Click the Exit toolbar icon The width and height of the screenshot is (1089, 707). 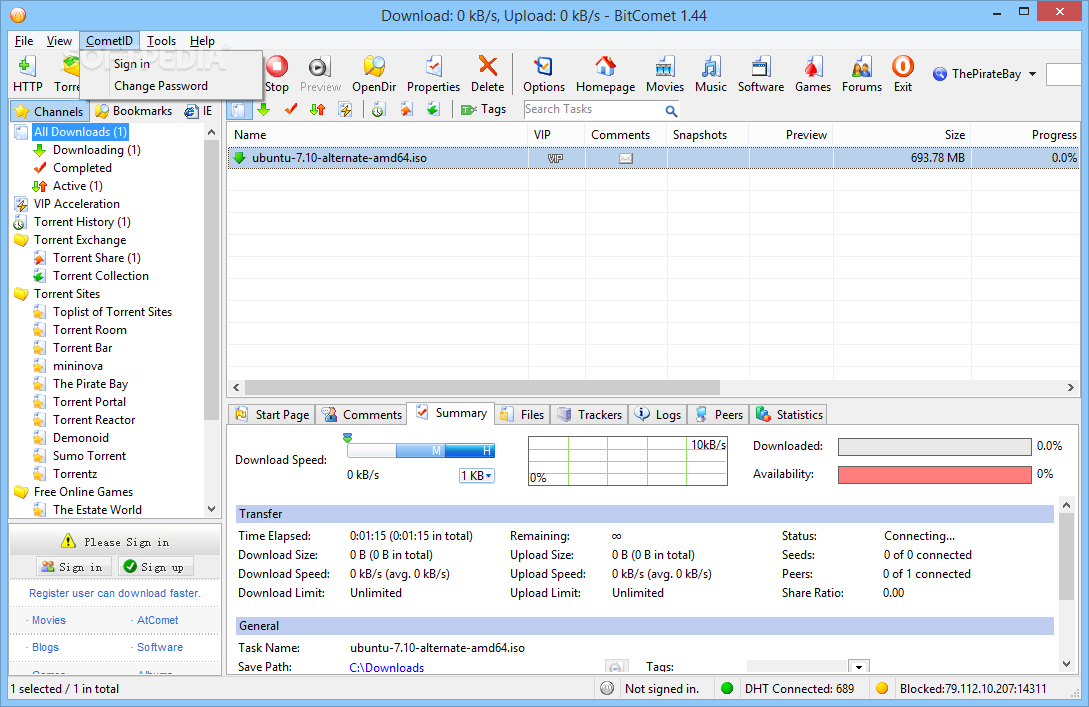pyautogui.click(x=903, y=74)
